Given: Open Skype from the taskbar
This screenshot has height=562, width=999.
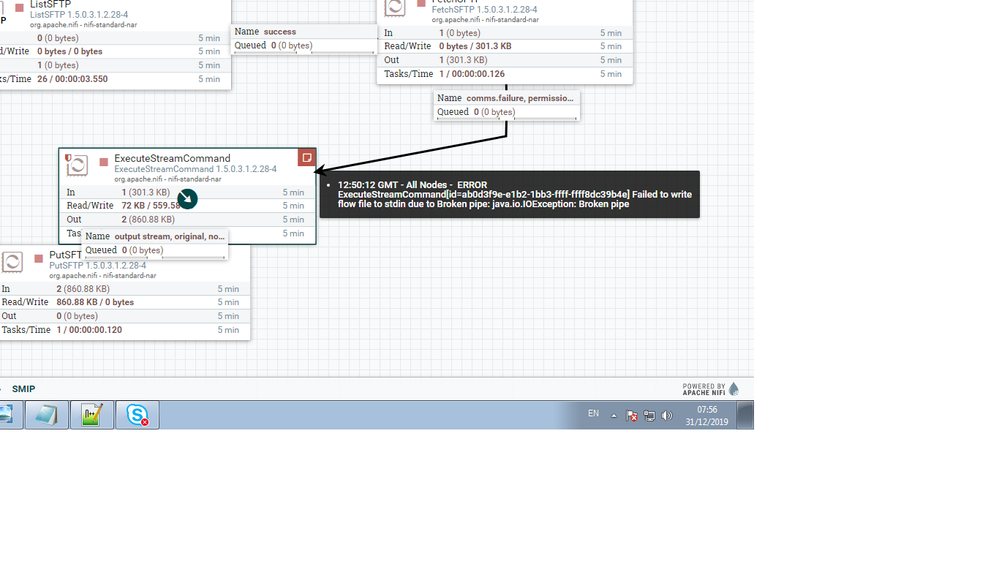Looking at the screenshot, I should [137, 415].
